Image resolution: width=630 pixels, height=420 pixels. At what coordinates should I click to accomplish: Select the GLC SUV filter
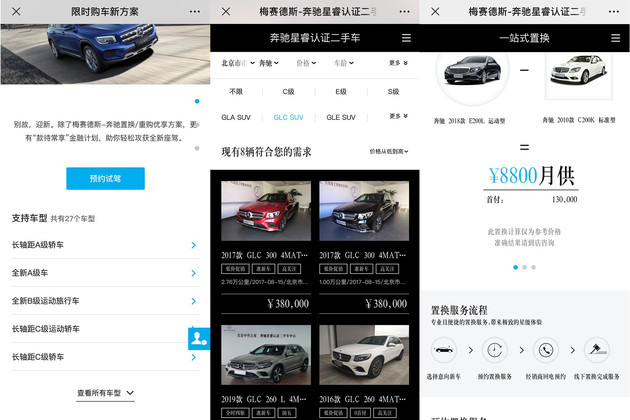pyautogui.click(x=288, y=117)
